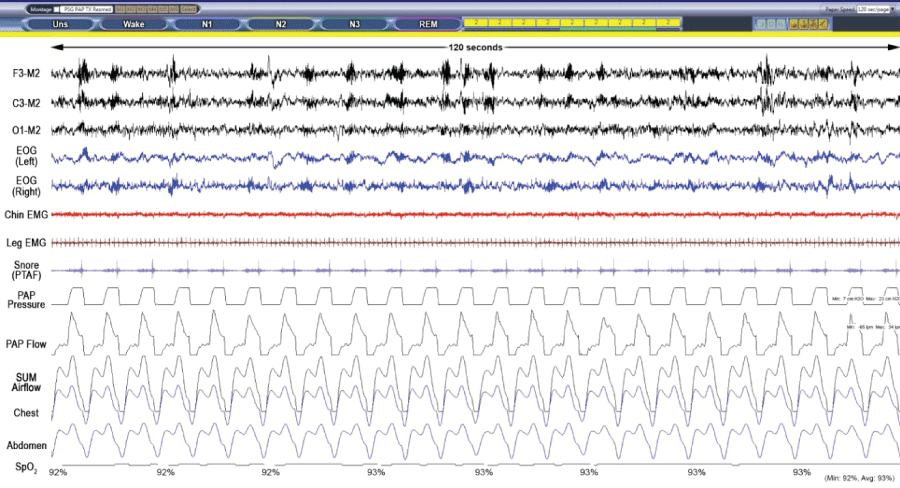
Task: Score epoch as REM
Action: [x=427, y=24]
